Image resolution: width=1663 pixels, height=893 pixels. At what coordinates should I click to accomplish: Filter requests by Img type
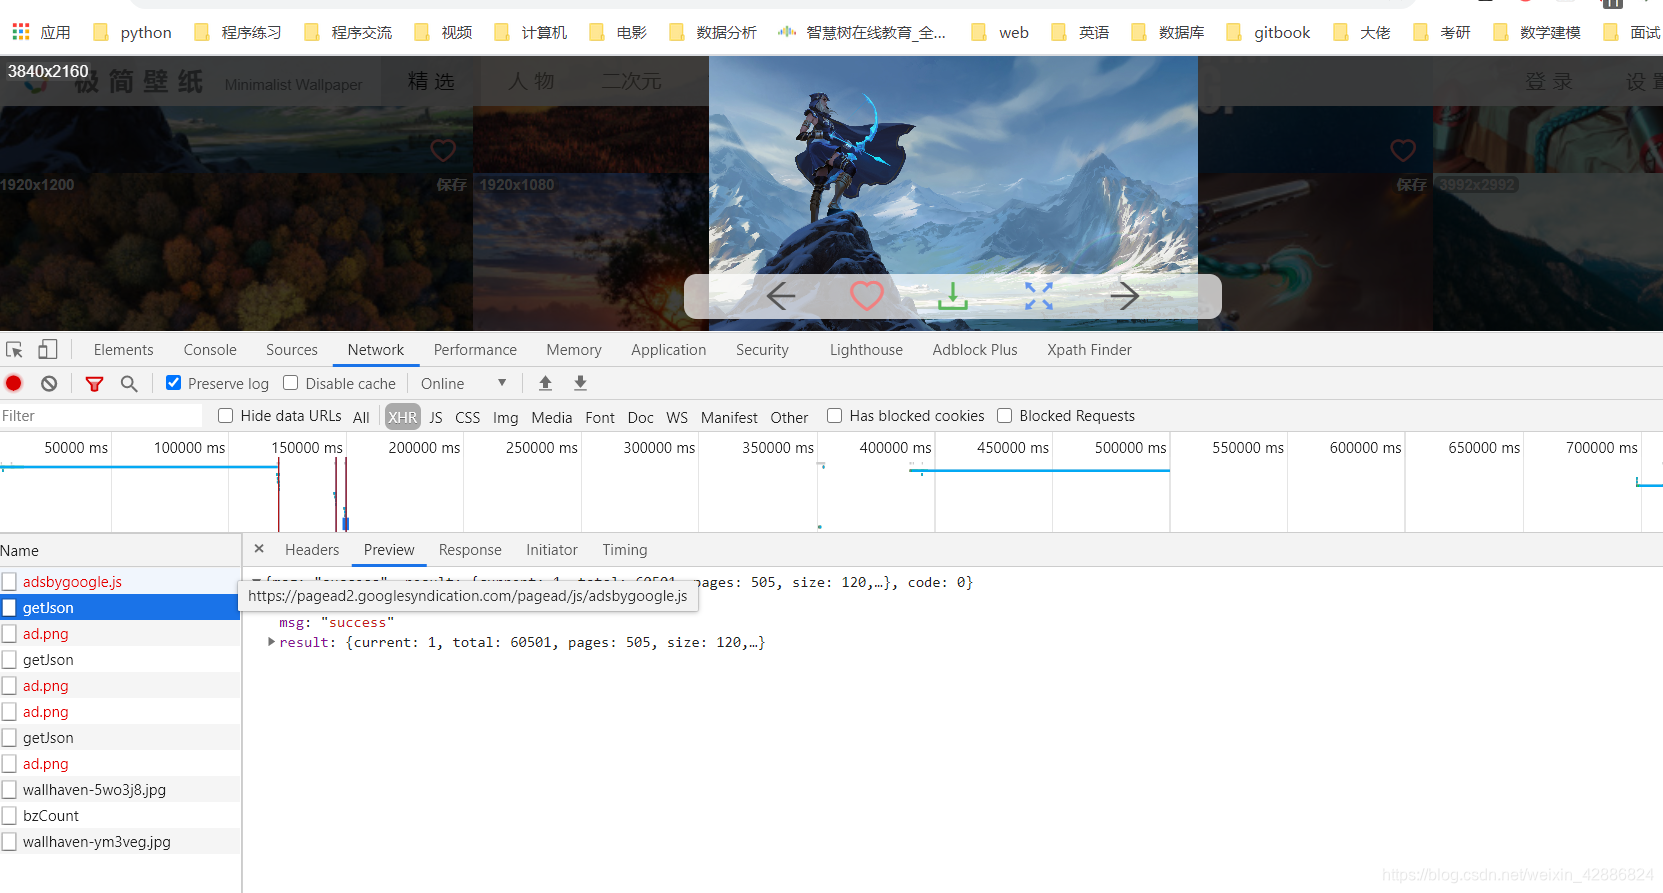[506, 417]
